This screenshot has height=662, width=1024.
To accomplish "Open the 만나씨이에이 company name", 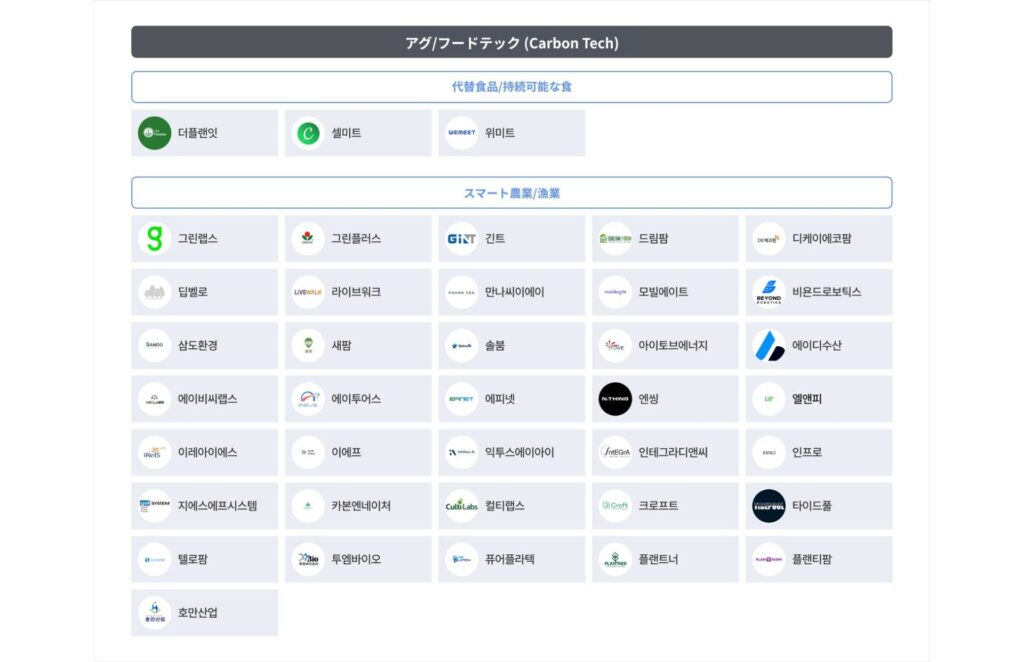I will pyautogui.click(x=515, y=292).
